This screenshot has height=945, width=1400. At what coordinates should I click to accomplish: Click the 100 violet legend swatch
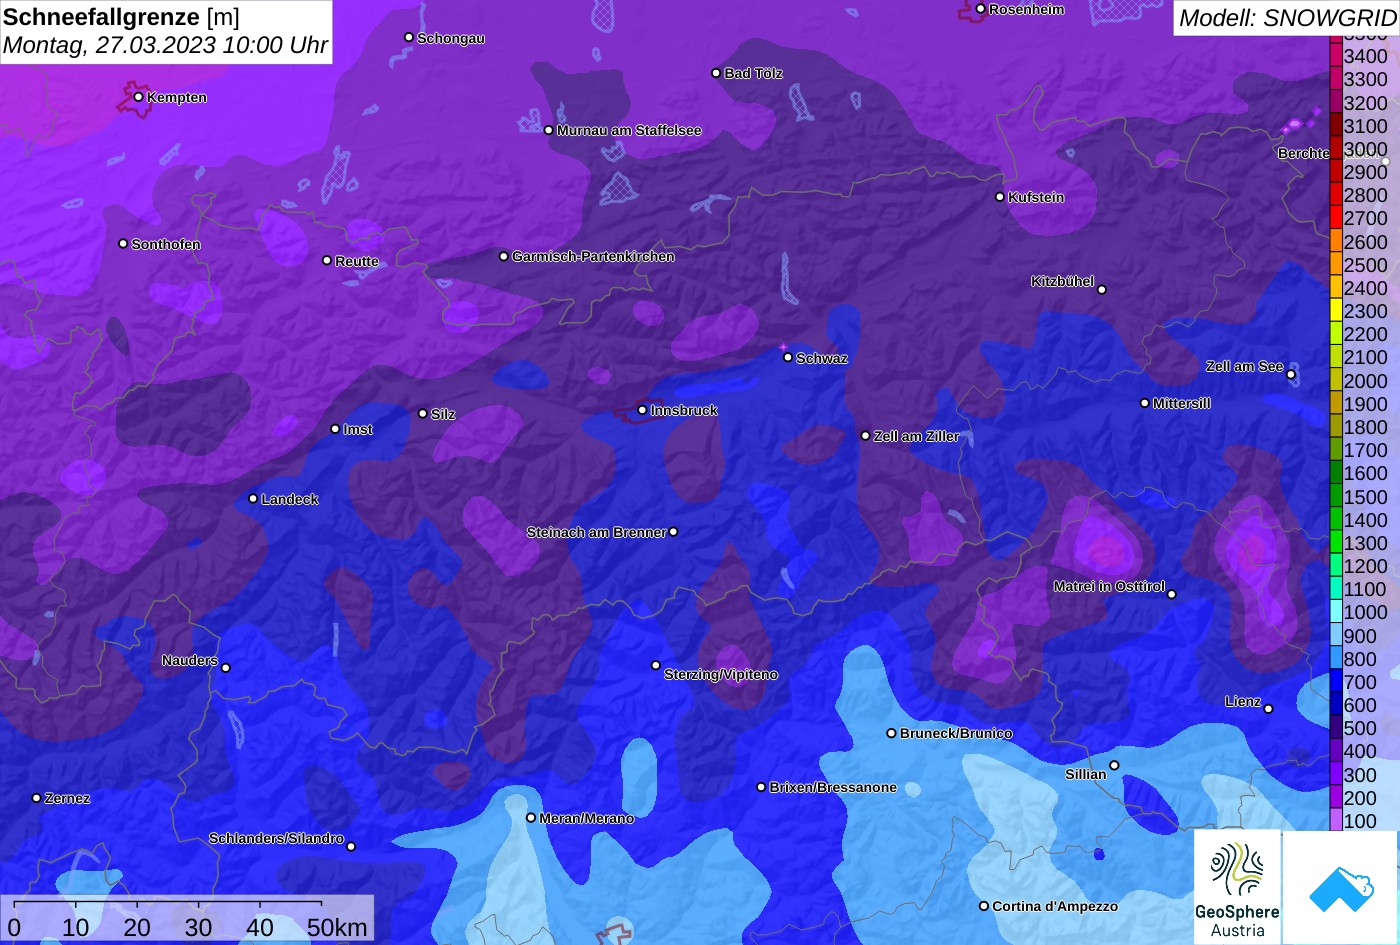pos(1335,819)
